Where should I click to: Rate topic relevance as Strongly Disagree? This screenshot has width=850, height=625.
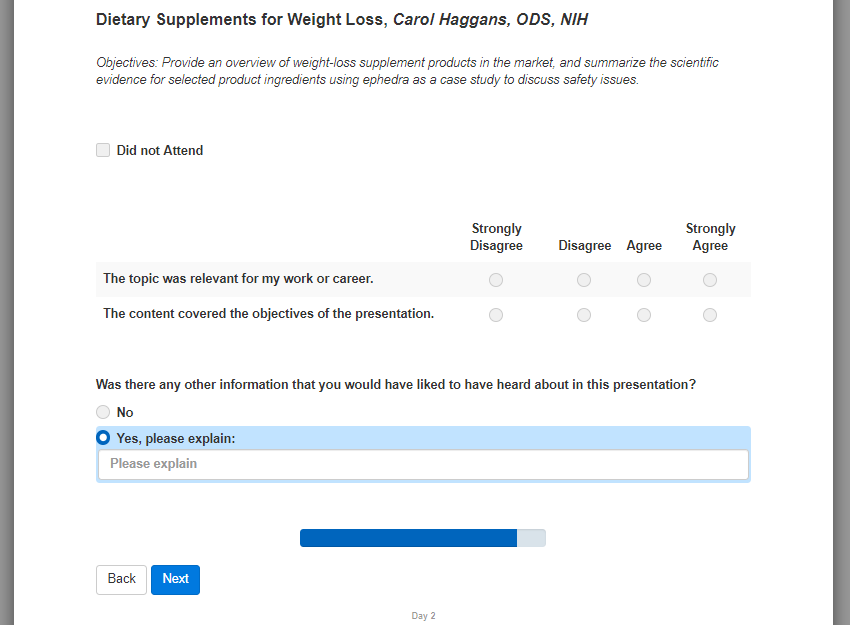pos(496,280)
